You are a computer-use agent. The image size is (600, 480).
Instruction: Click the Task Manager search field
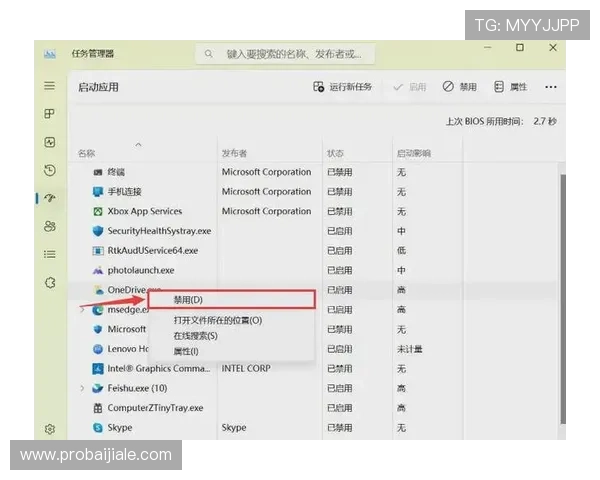click(x=285, y=54)
